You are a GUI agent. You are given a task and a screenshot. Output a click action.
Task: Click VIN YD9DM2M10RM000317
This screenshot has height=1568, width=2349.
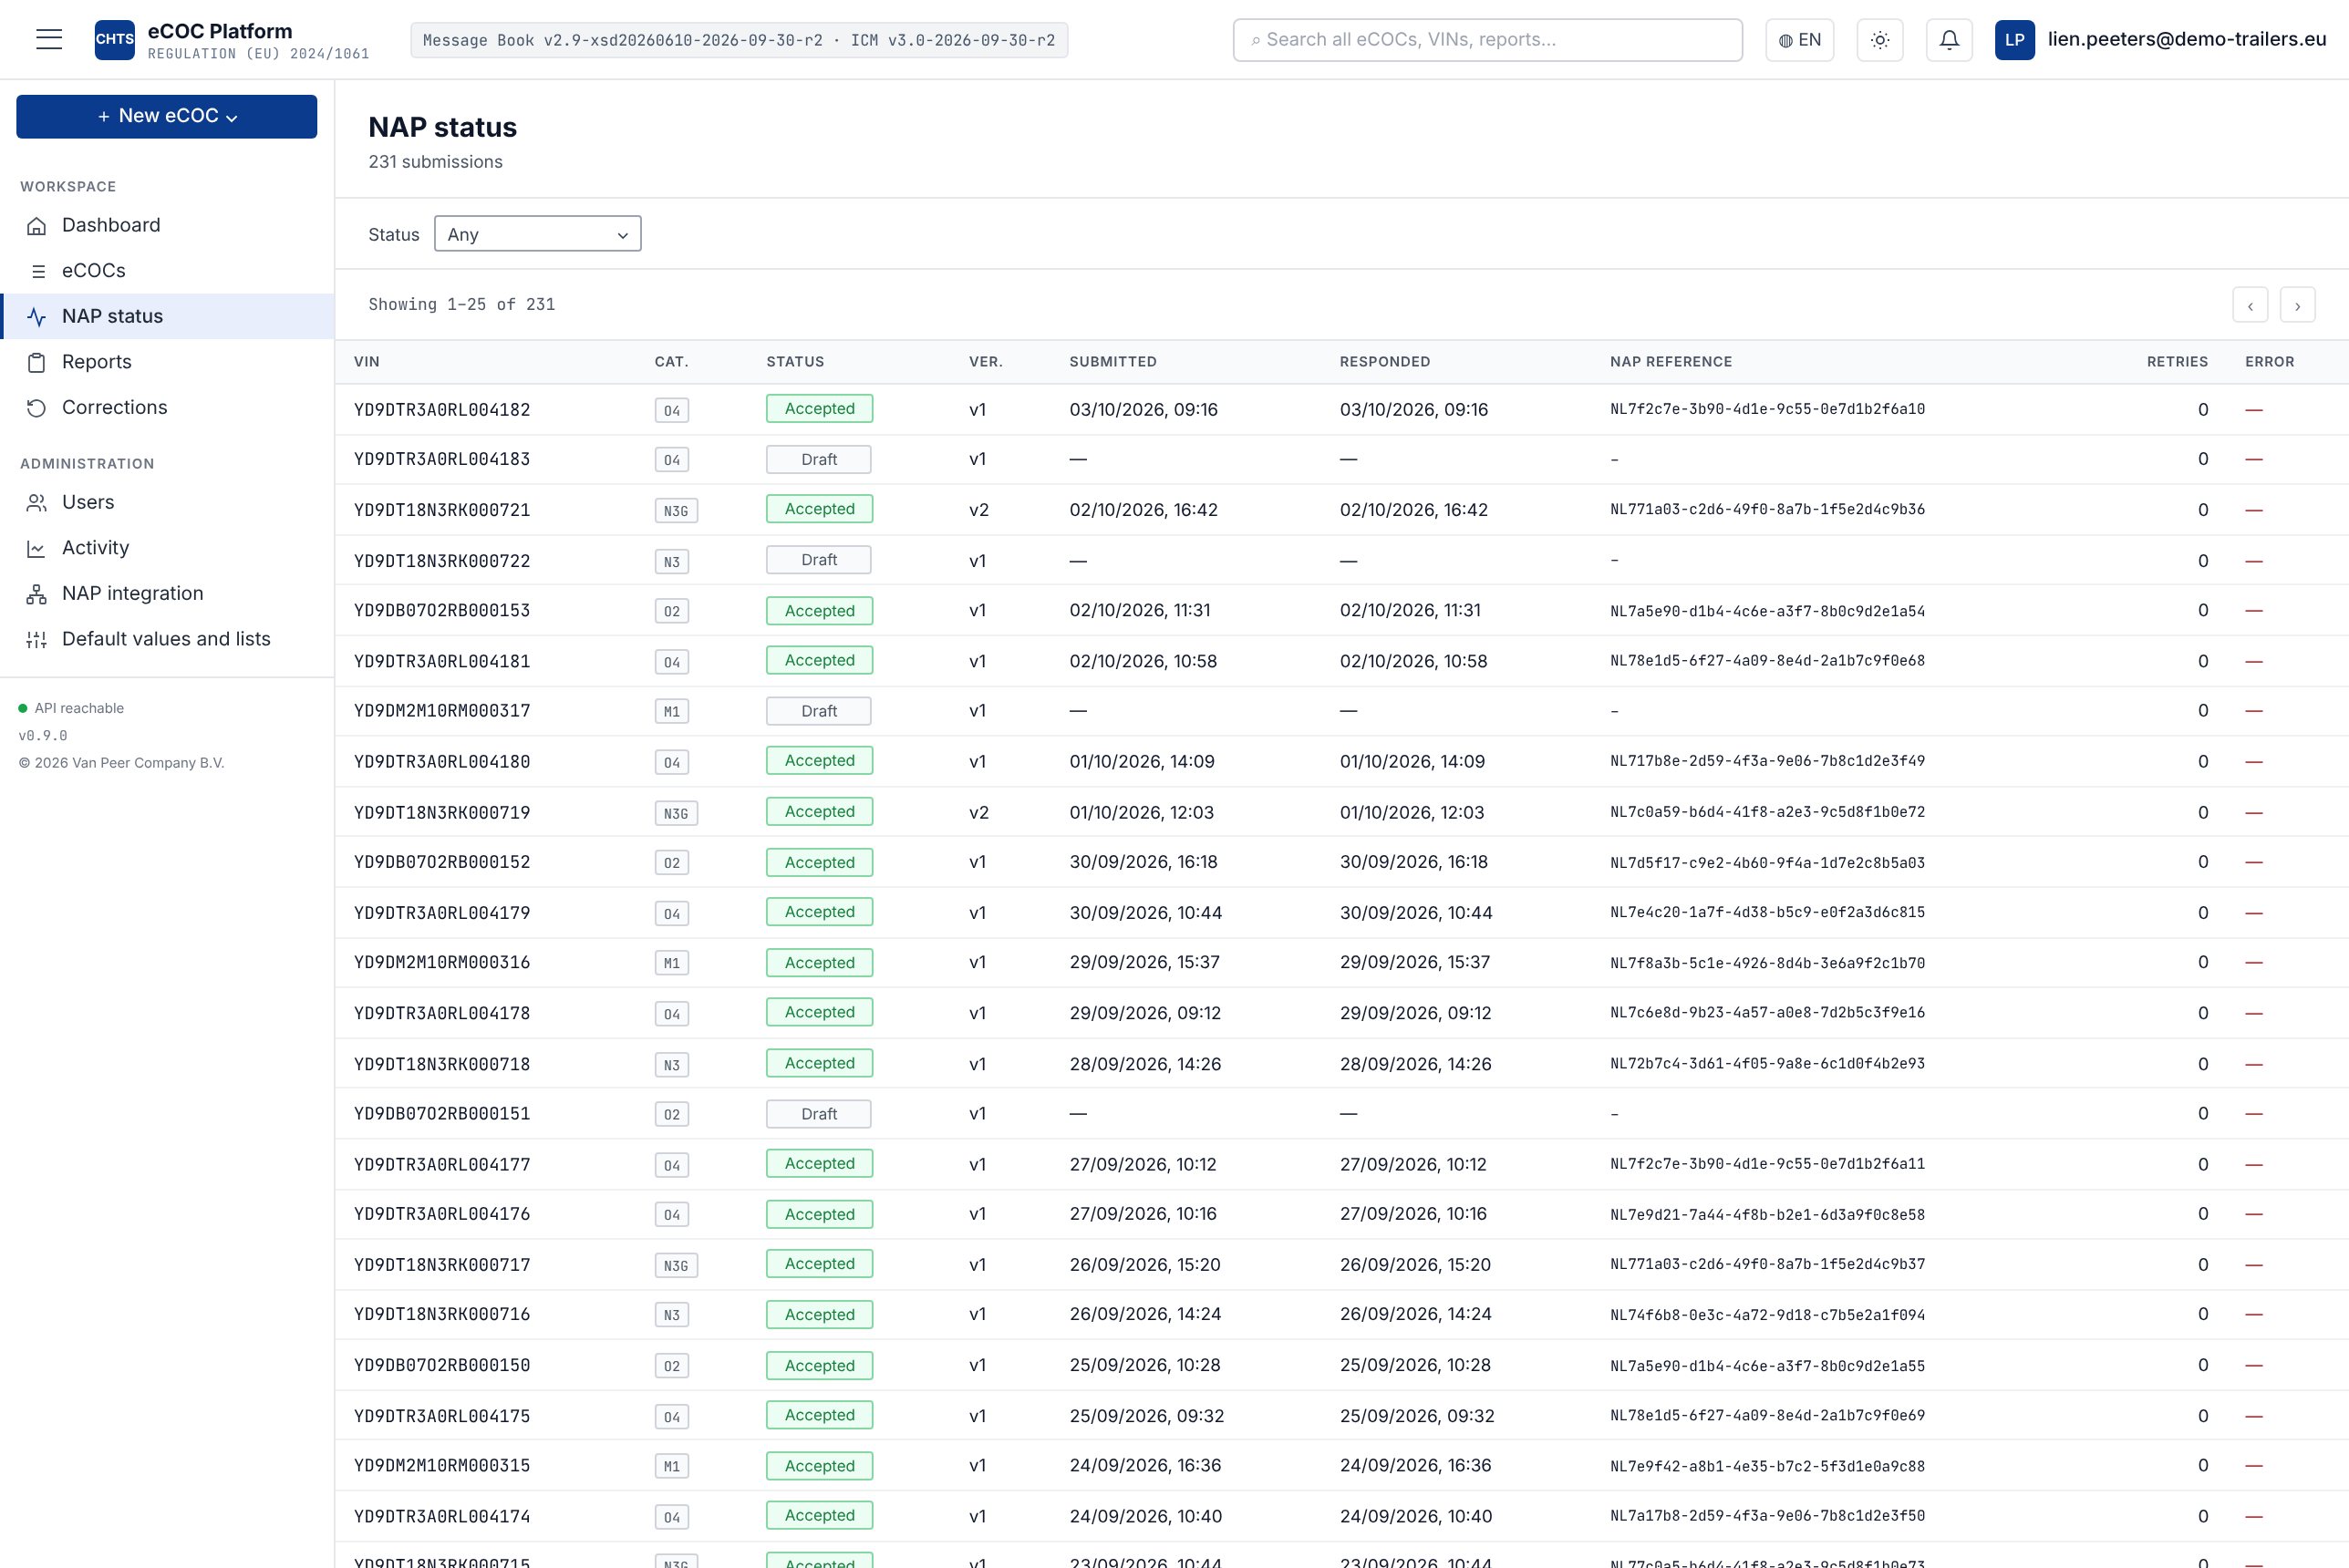pos(442,711)
